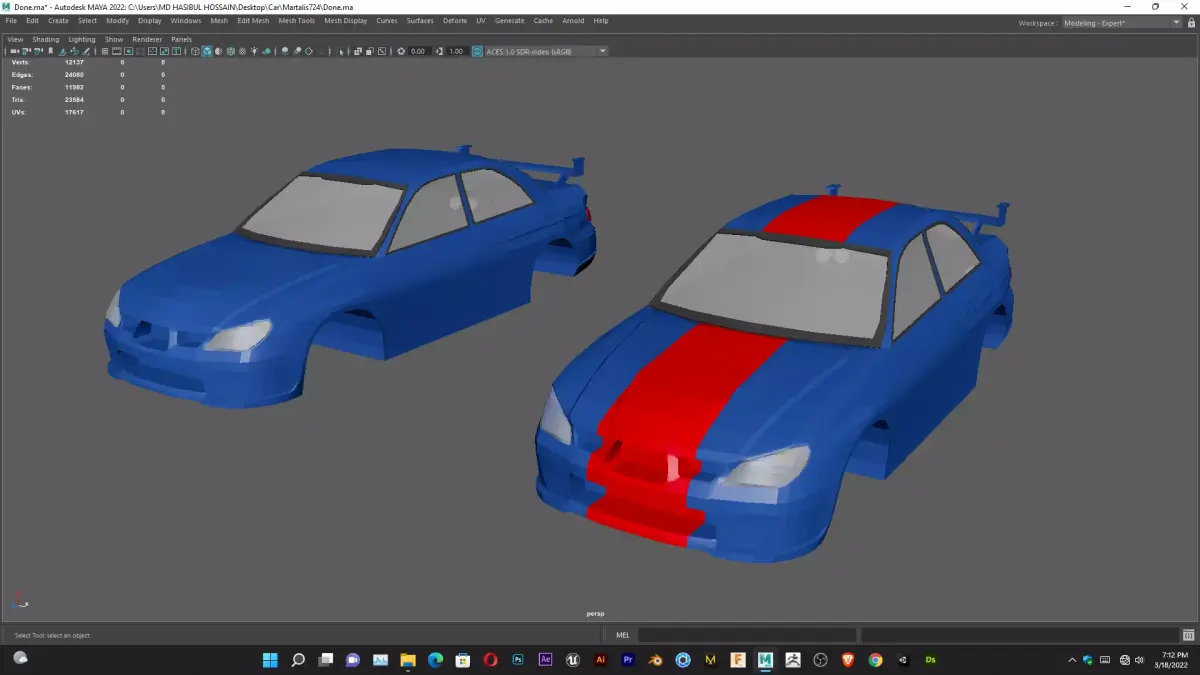Click the highlighted smooth shade all icon
Screen dimensions: 1200x675
coord(207,51)
